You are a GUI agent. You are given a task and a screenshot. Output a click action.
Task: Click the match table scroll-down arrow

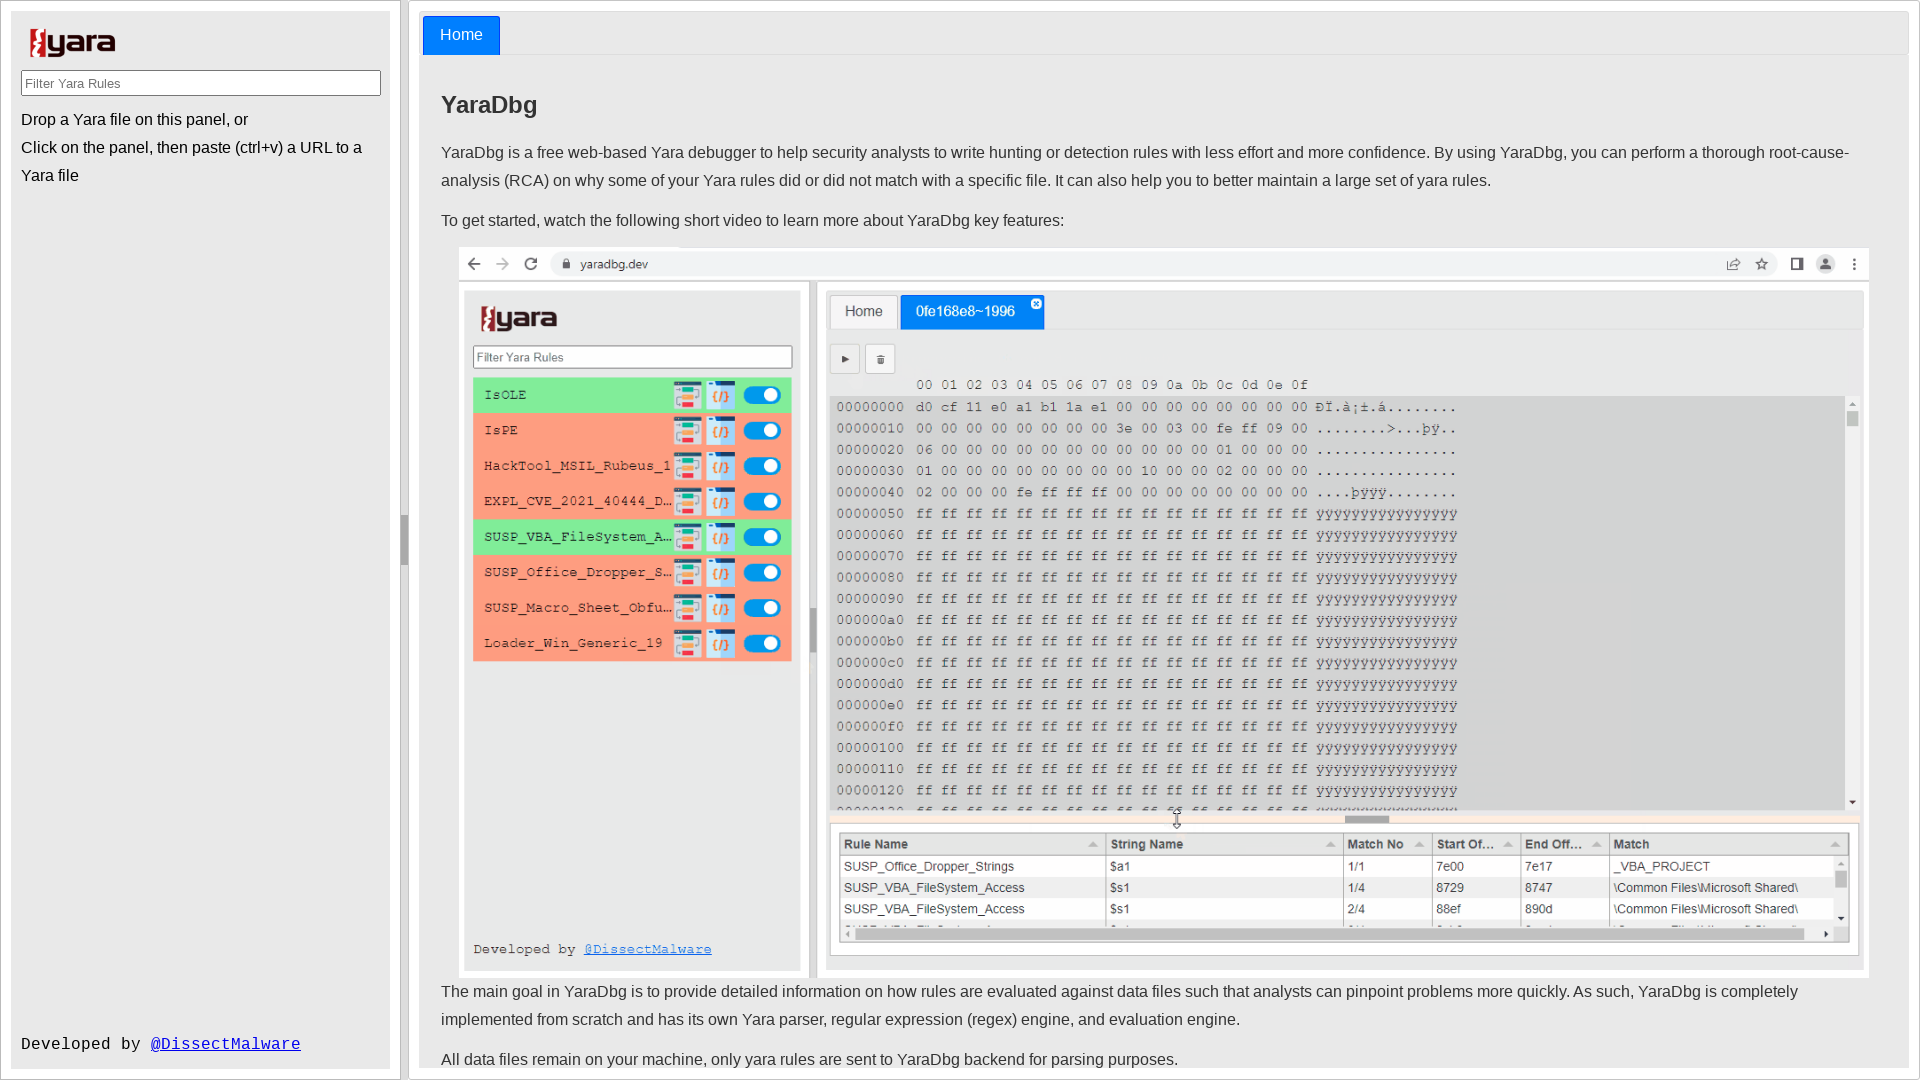(1841, 919)
